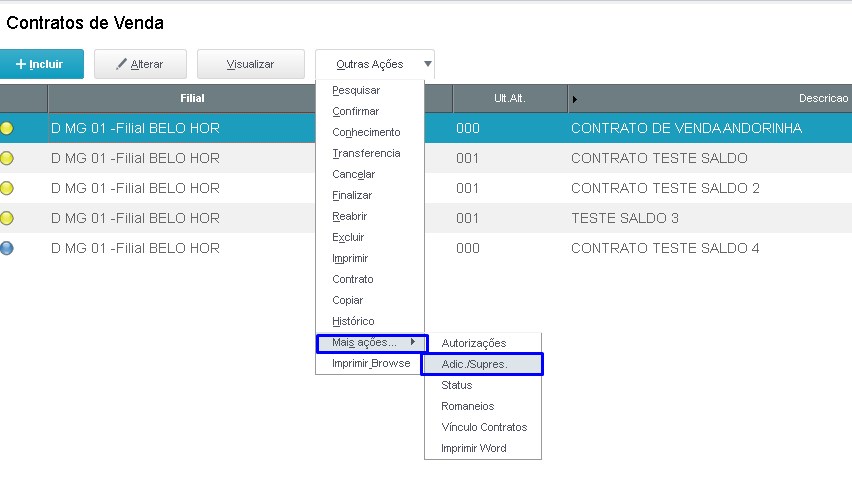Select CONTRATO DE VENDA ANDORINHA description
Image resolution: width=852 pixels, height=497 pixels.
[686, 128]
